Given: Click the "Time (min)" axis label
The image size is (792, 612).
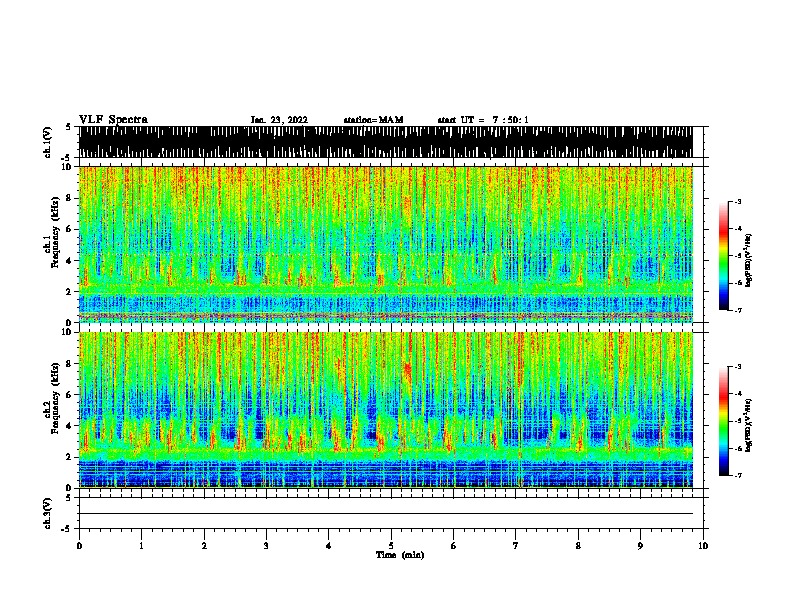Looking at the screenshot, I should click(x=400, y=555).
